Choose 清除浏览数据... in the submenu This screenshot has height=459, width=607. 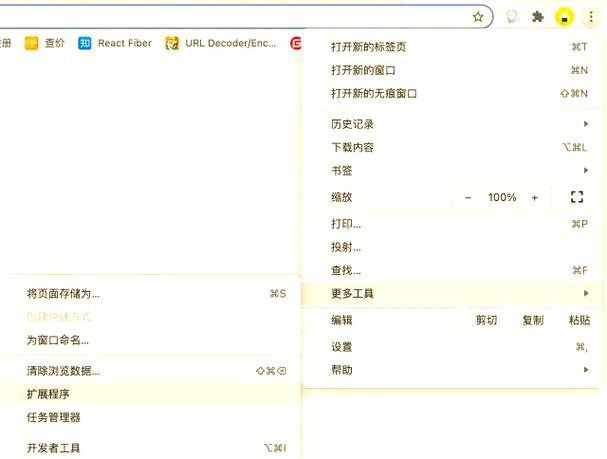pos(150,371)
